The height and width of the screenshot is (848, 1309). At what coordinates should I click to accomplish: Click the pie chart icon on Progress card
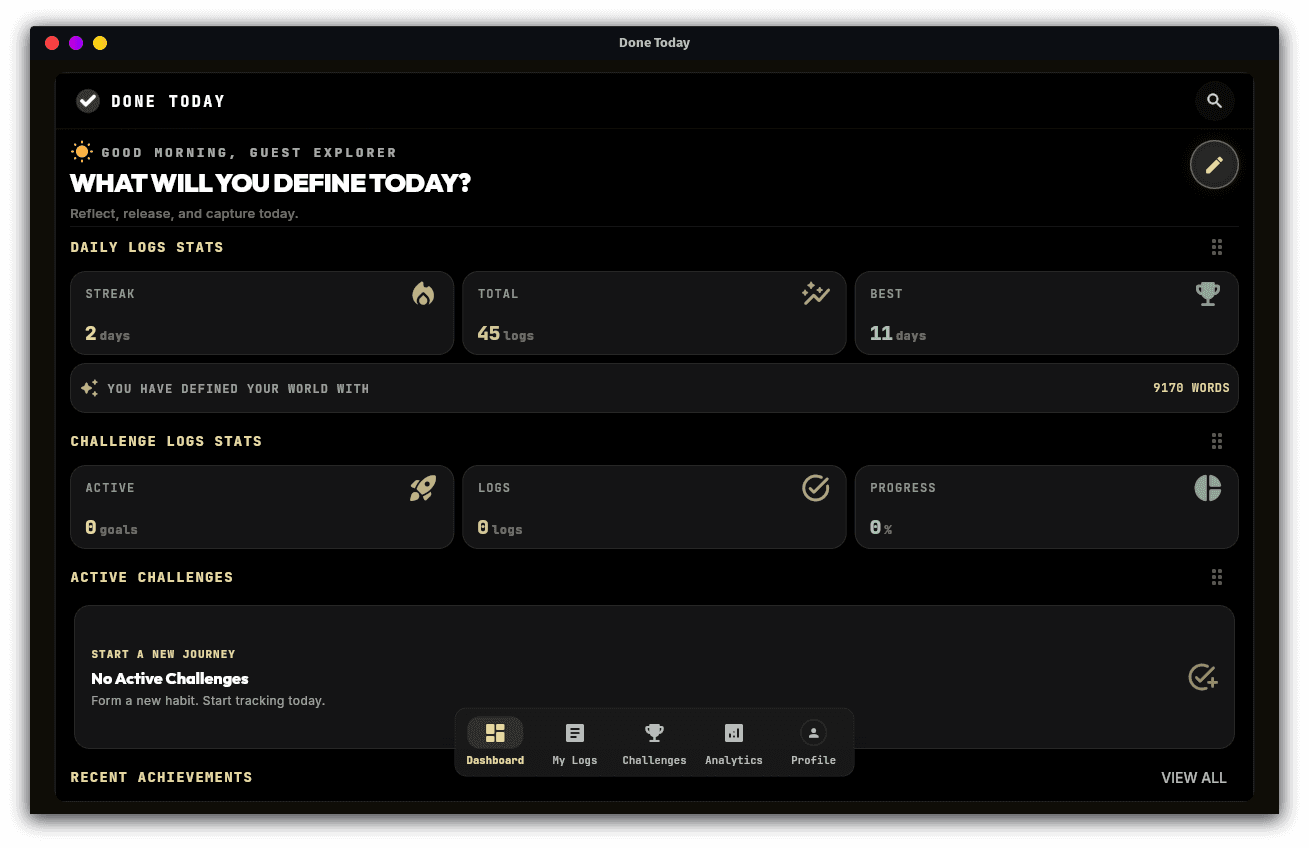[x=1208, y=488]
